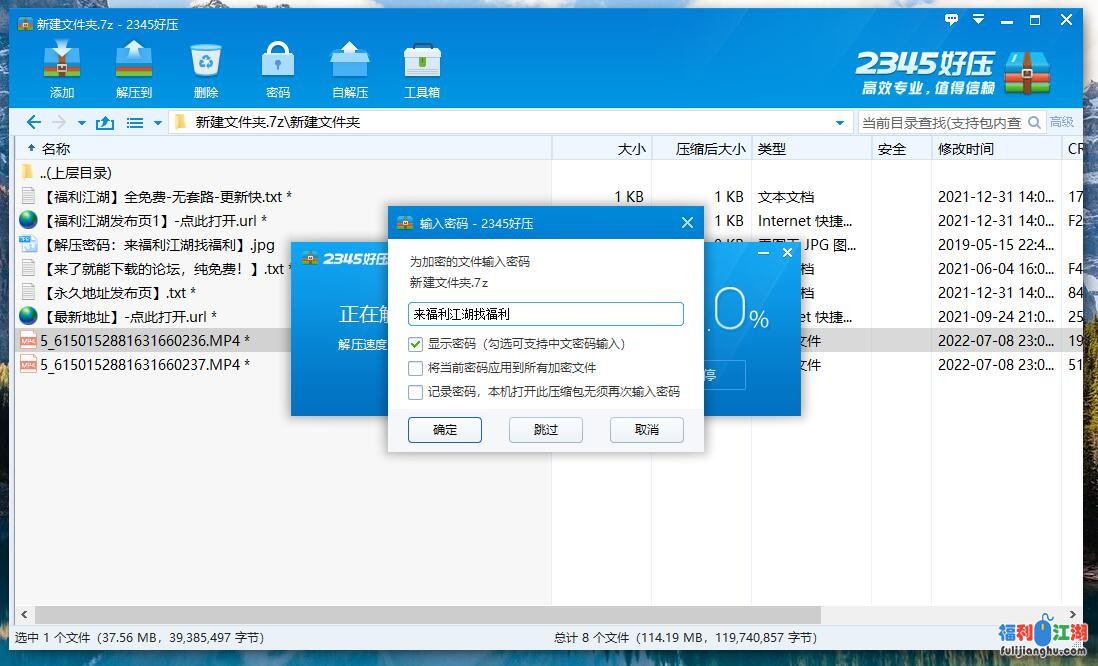
Task: Select the 添加 (Add) toolbar icon
Action: coord(62,68)
